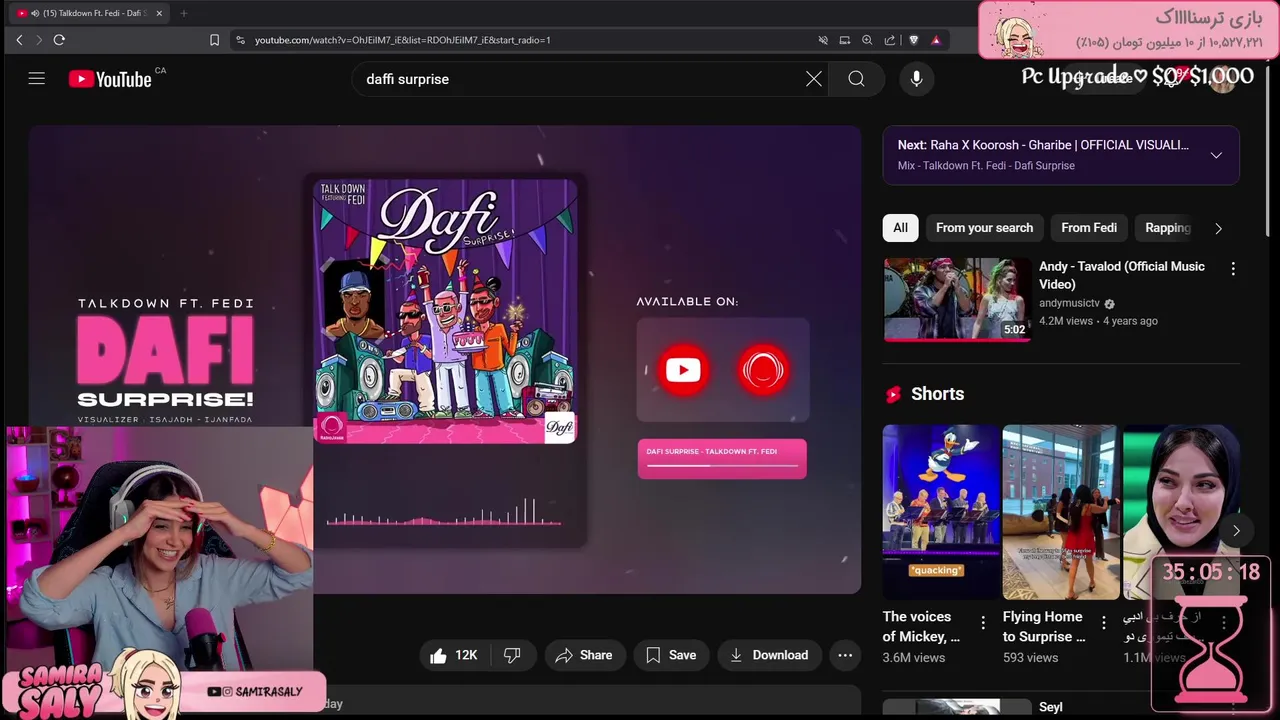This screenshot has width=1280, height=720.
Task: Open Flying Home to Surprise short thumbnail
Action: tap(1061, 512)
